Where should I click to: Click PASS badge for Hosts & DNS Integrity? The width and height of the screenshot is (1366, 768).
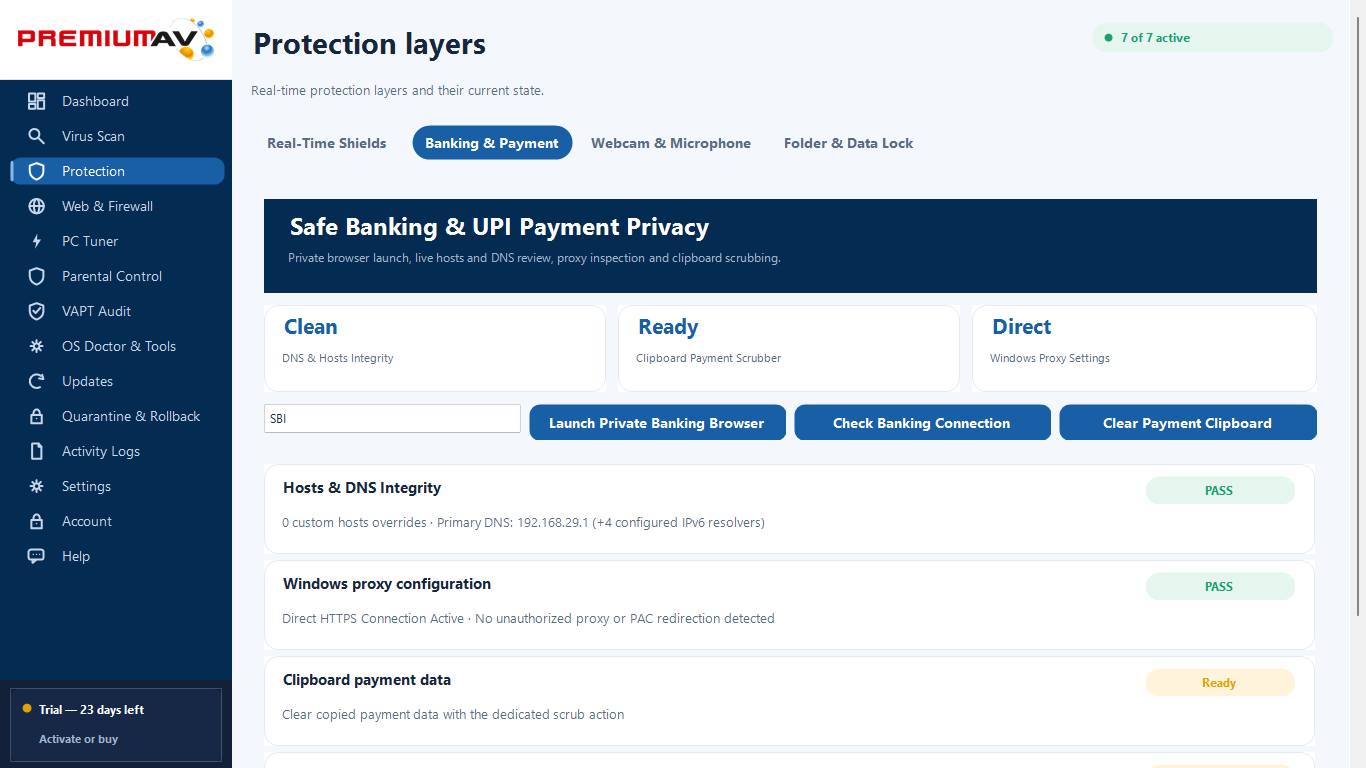[1220, 491]
